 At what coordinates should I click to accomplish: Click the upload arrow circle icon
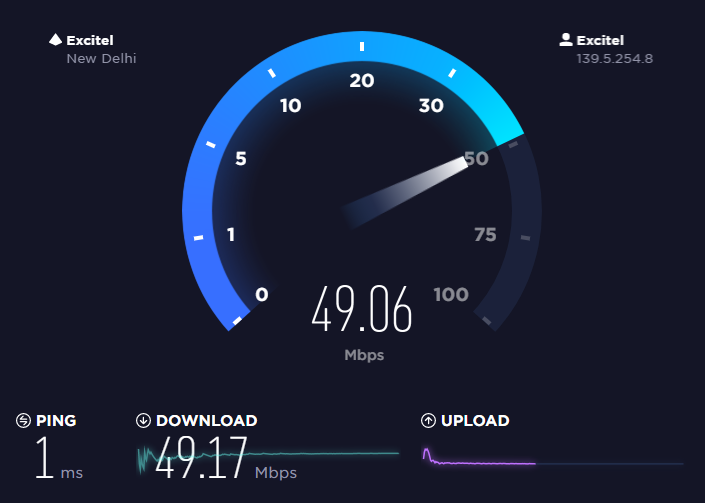pyautogui.click(x=428, y=421)
